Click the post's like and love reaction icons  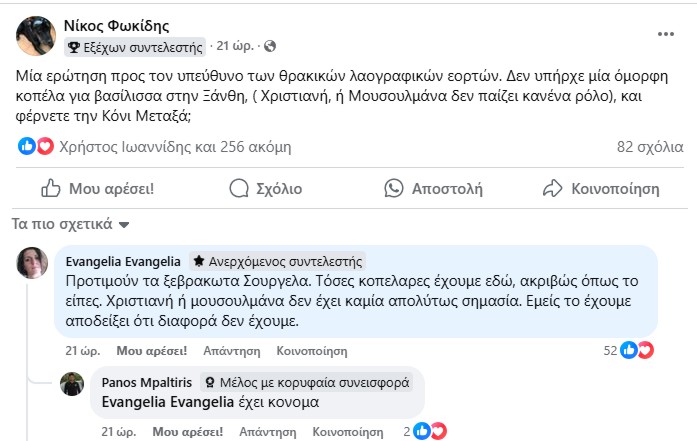pos(36,147)
